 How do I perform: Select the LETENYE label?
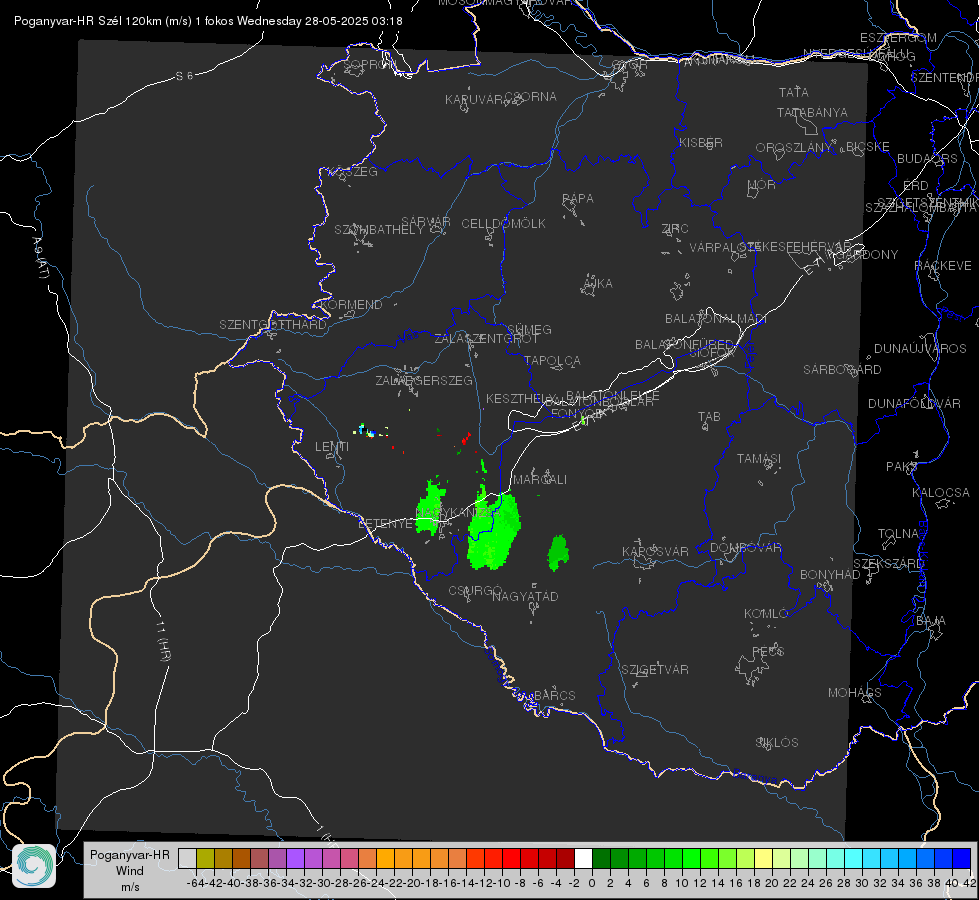[x=385, y=524]
